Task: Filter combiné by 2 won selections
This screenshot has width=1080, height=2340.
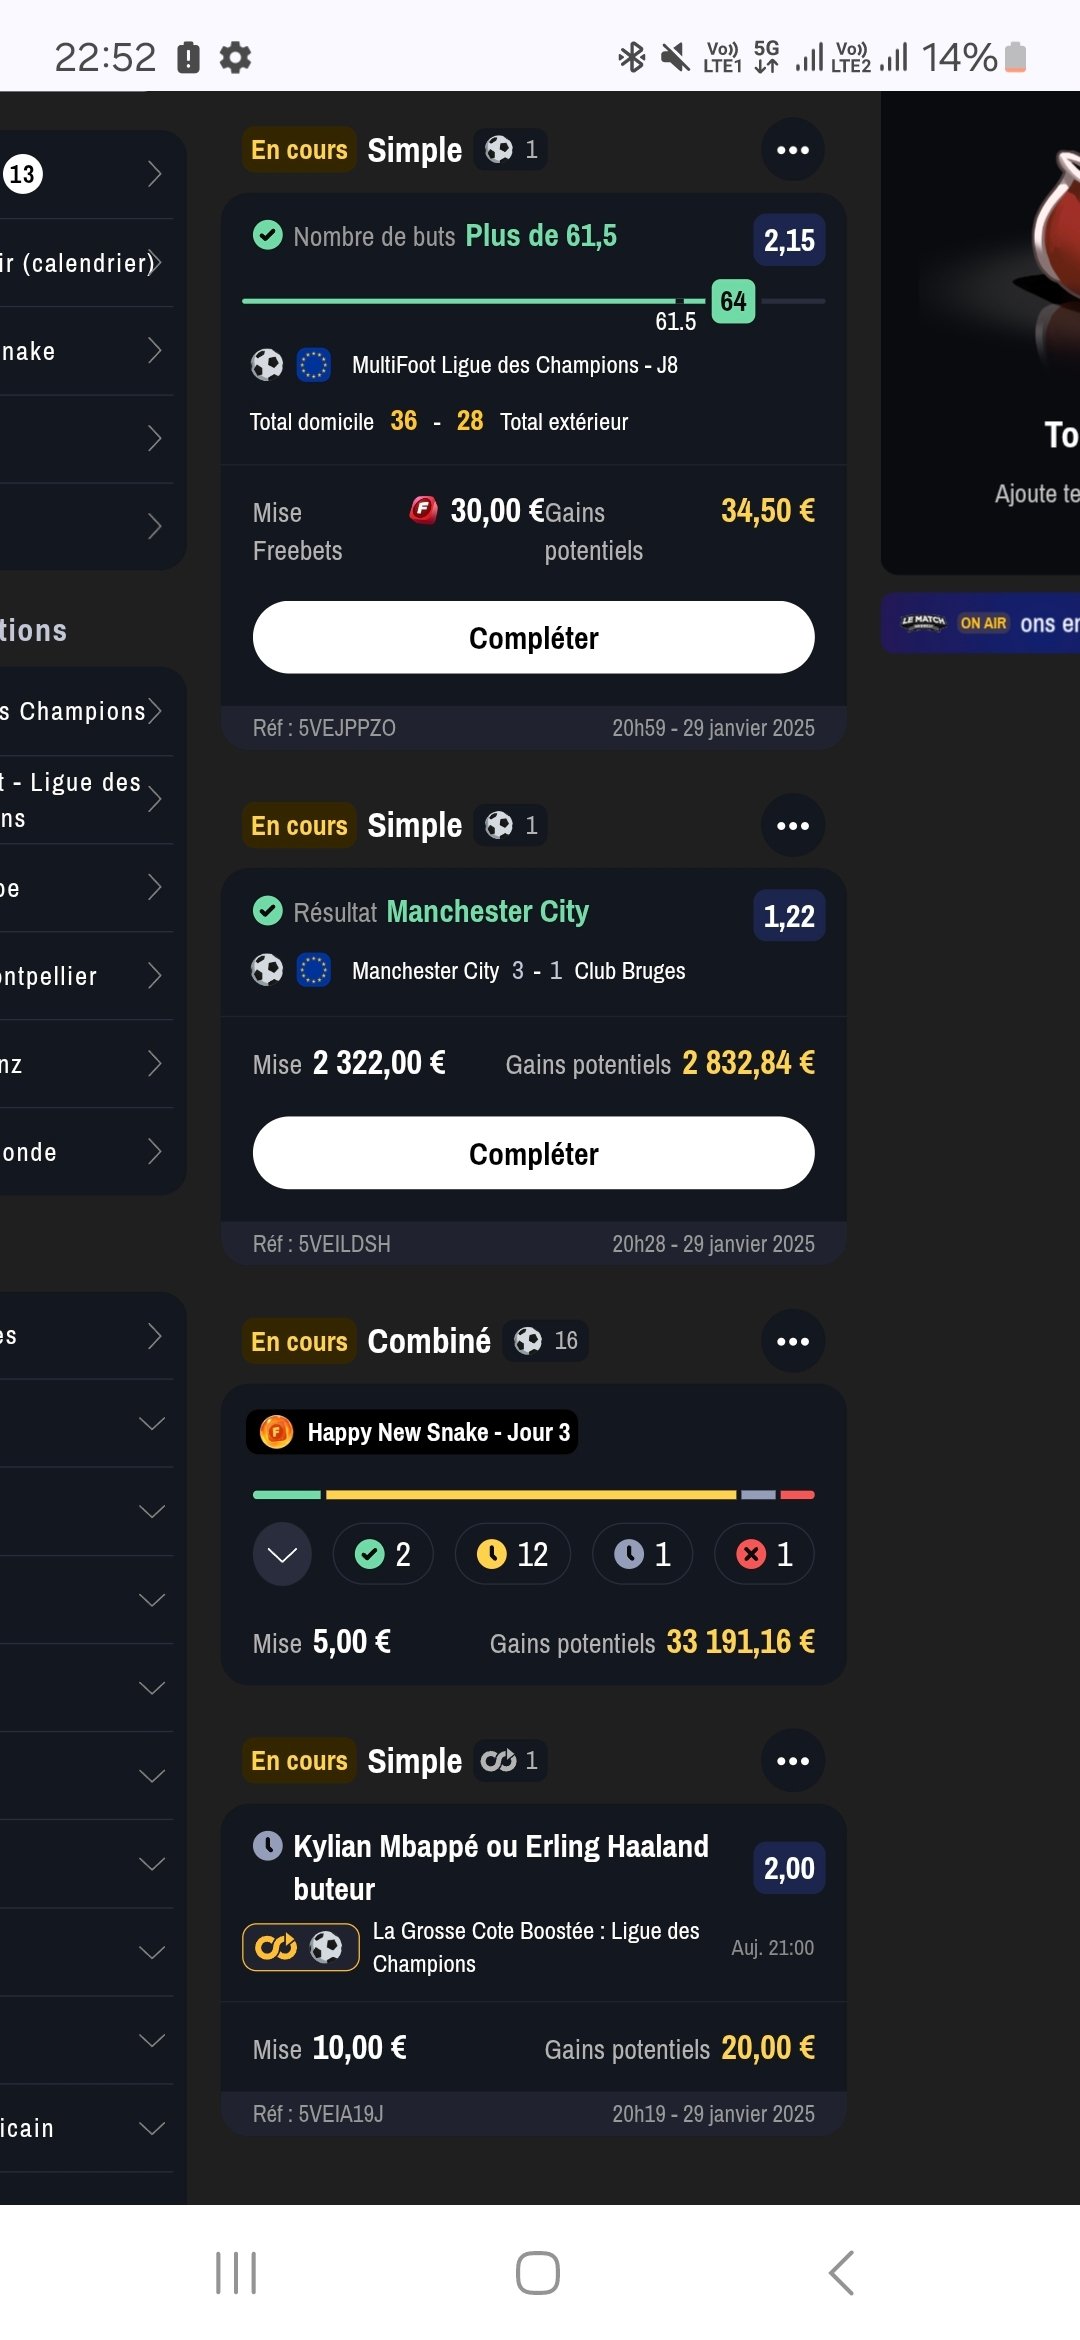Action: click(383, 1554)
